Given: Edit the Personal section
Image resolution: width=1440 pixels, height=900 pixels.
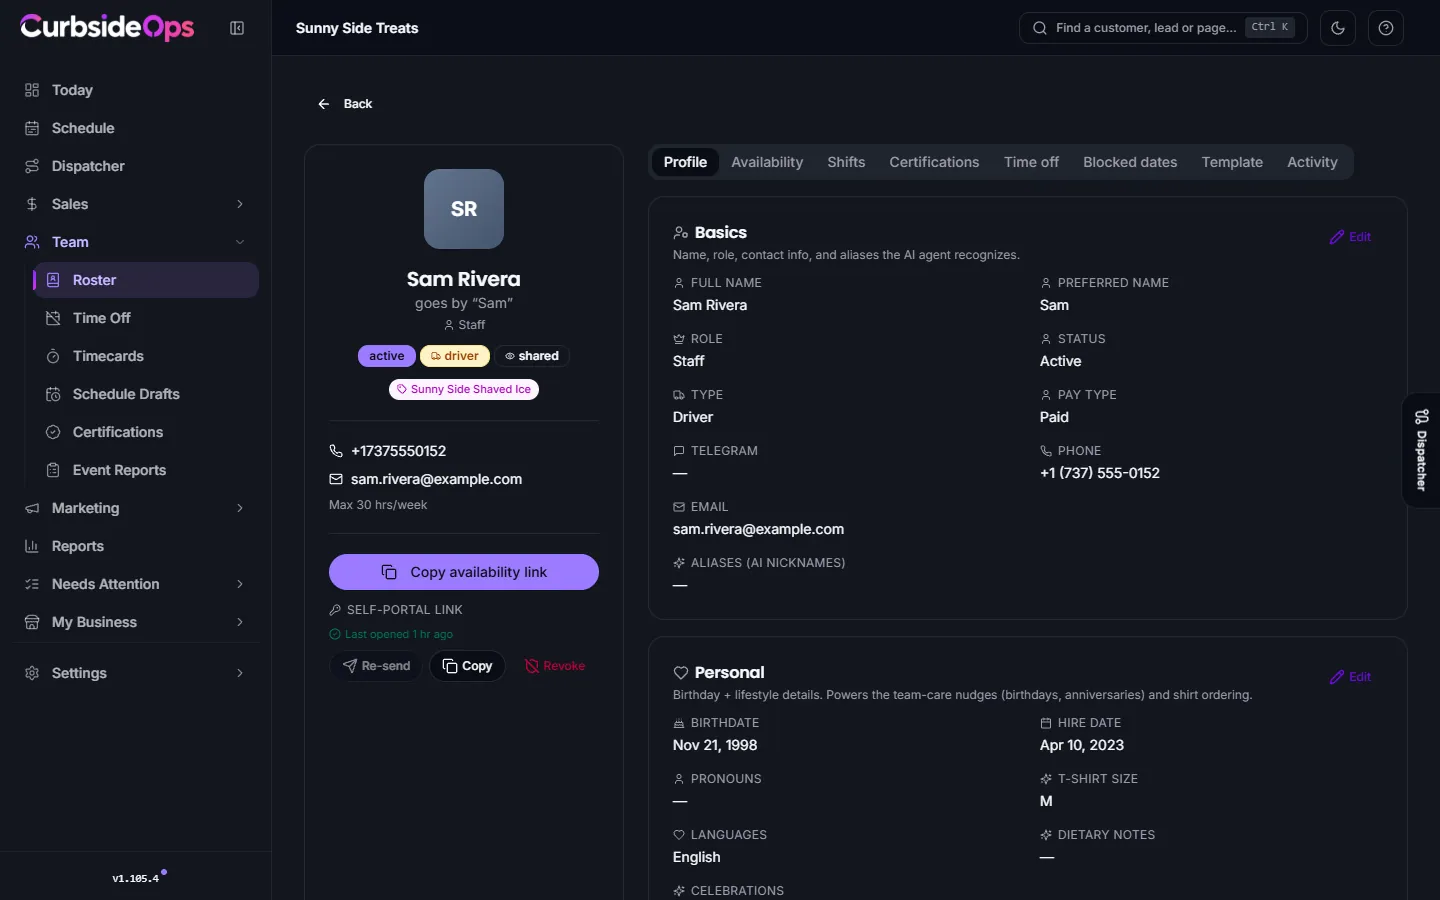Looking at the screenshot, I should (1350, 677).
